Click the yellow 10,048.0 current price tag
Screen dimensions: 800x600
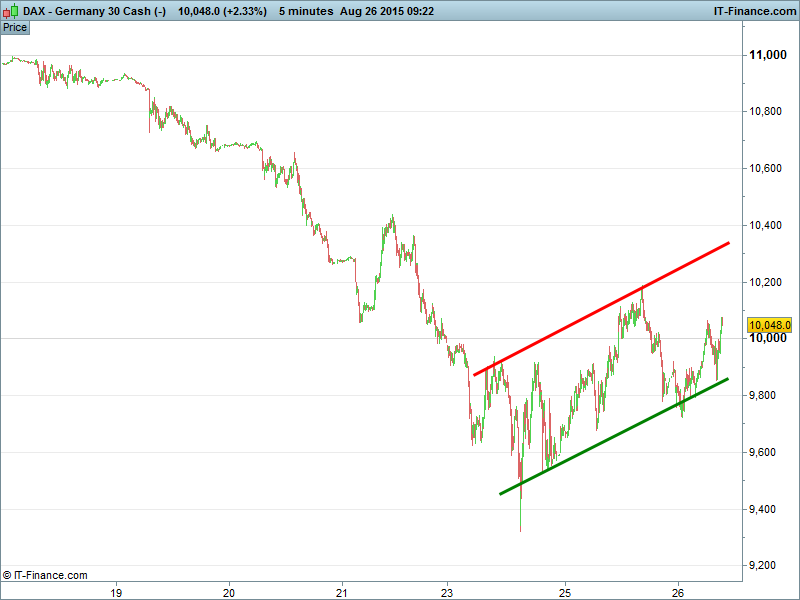pos(769,325)
